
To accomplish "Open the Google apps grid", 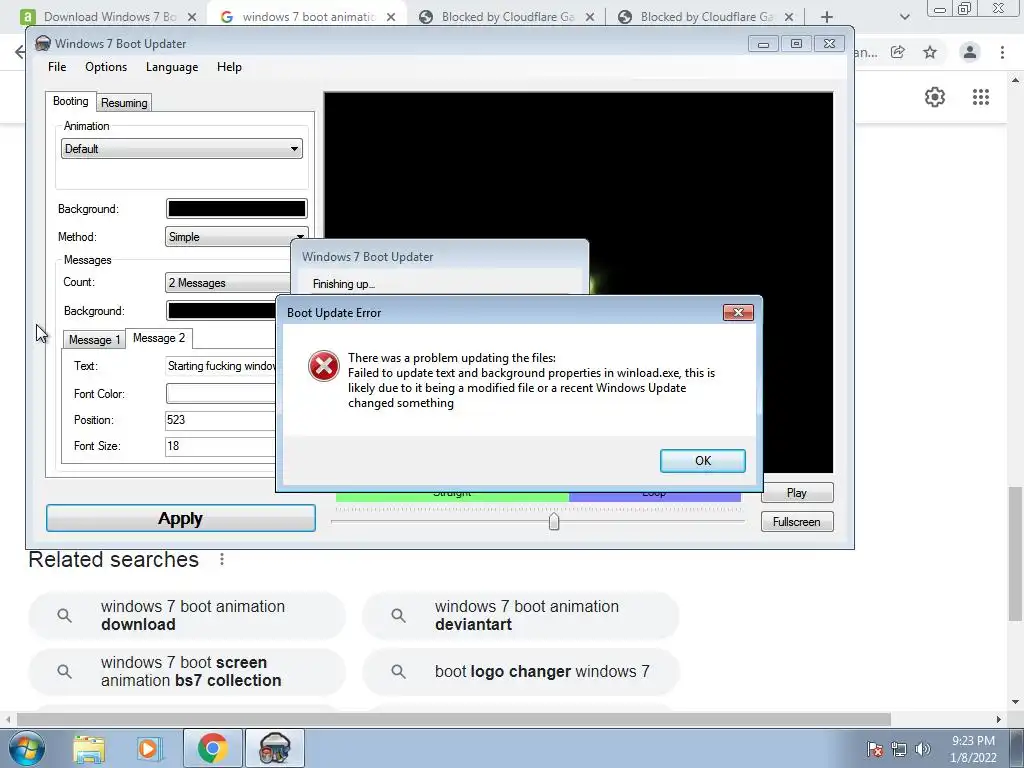I will pos(981,97).
